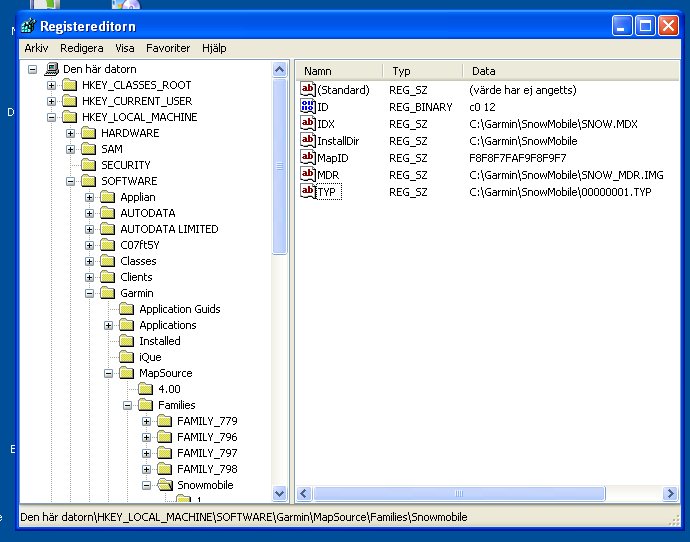Click value pane scroll right arrow
Viewport: 690px width, 542px height.
pyautogui.click(x=670, y=494)
